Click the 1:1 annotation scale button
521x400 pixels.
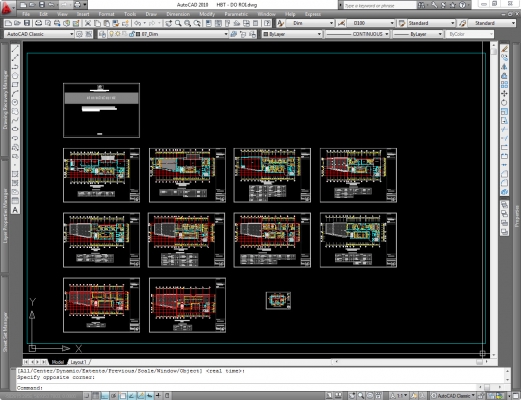click(x=399, y=396)
